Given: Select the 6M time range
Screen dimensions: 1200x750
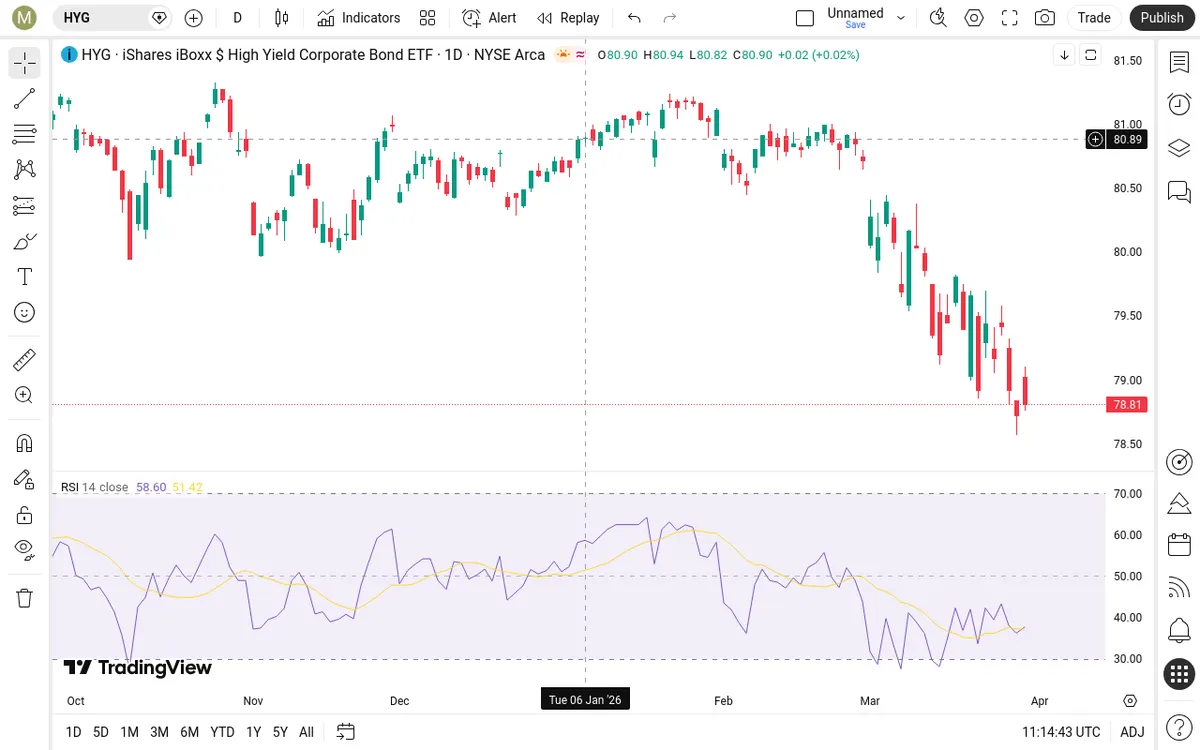Looking at the screenshot, I should click(189, 732).
